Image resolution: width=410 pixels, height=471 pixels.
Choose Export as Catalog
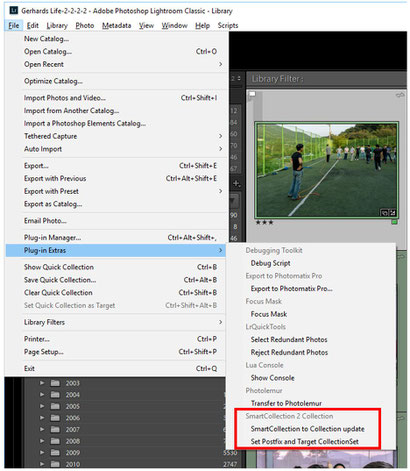pos(117,204)
